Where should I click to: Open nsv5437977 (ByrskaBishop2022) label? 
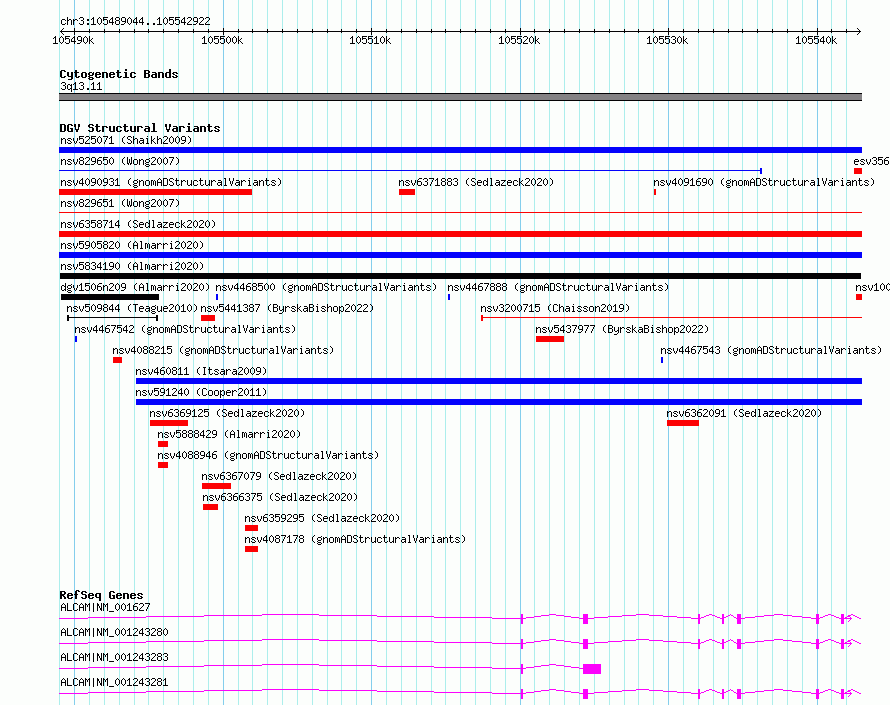(622, 329)
